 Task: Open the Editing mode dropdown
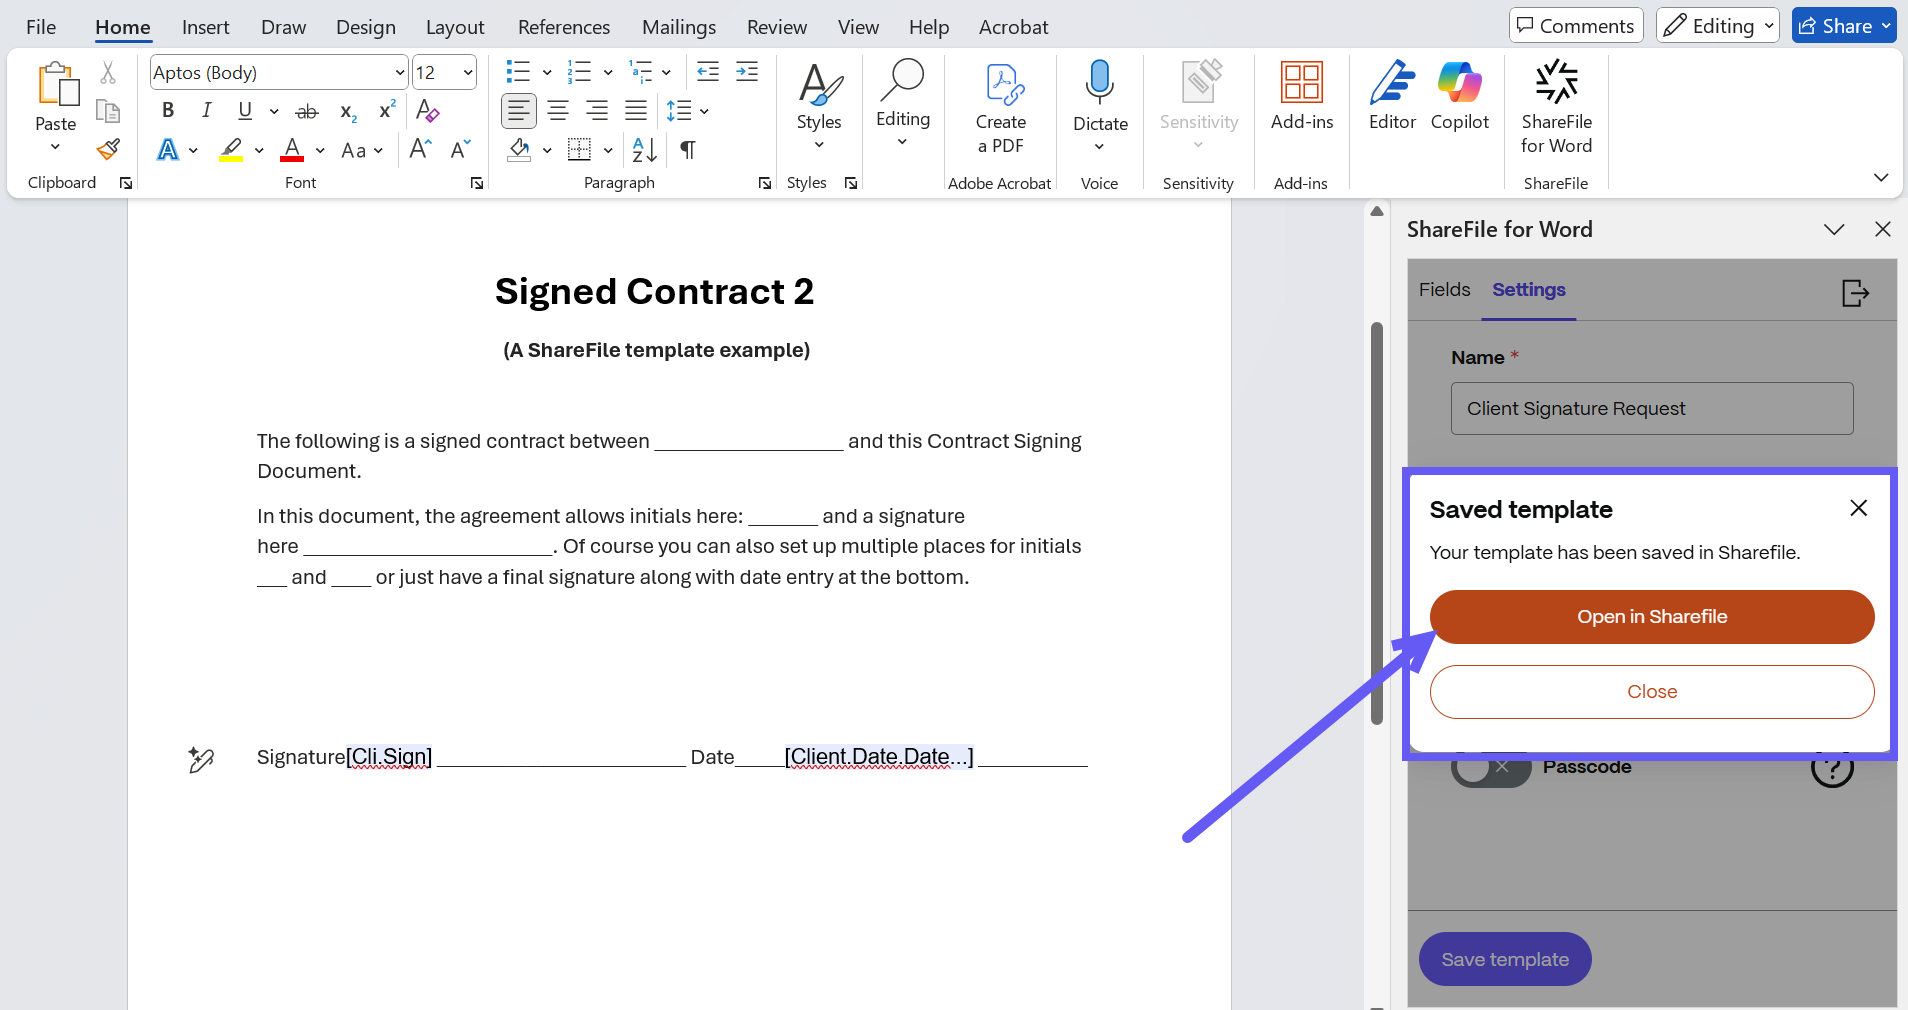(1718, 26)
